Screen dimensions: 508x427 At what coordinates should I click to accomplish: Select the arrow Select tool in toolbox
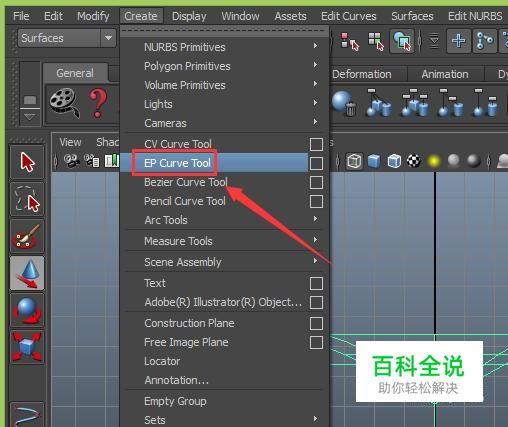[x=27, y=162]
